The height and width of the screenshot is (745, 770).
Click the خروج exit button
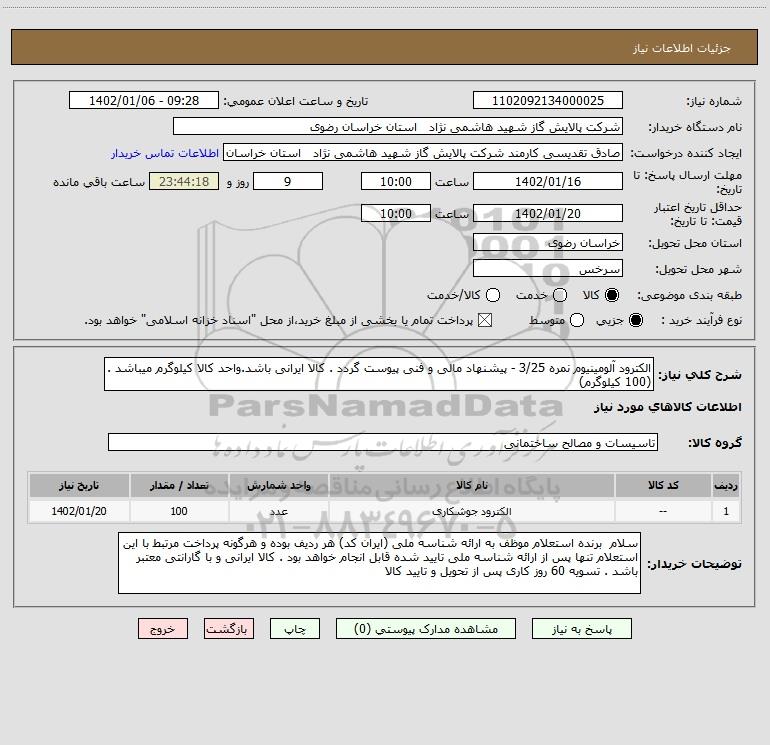(x=163, y=630)
